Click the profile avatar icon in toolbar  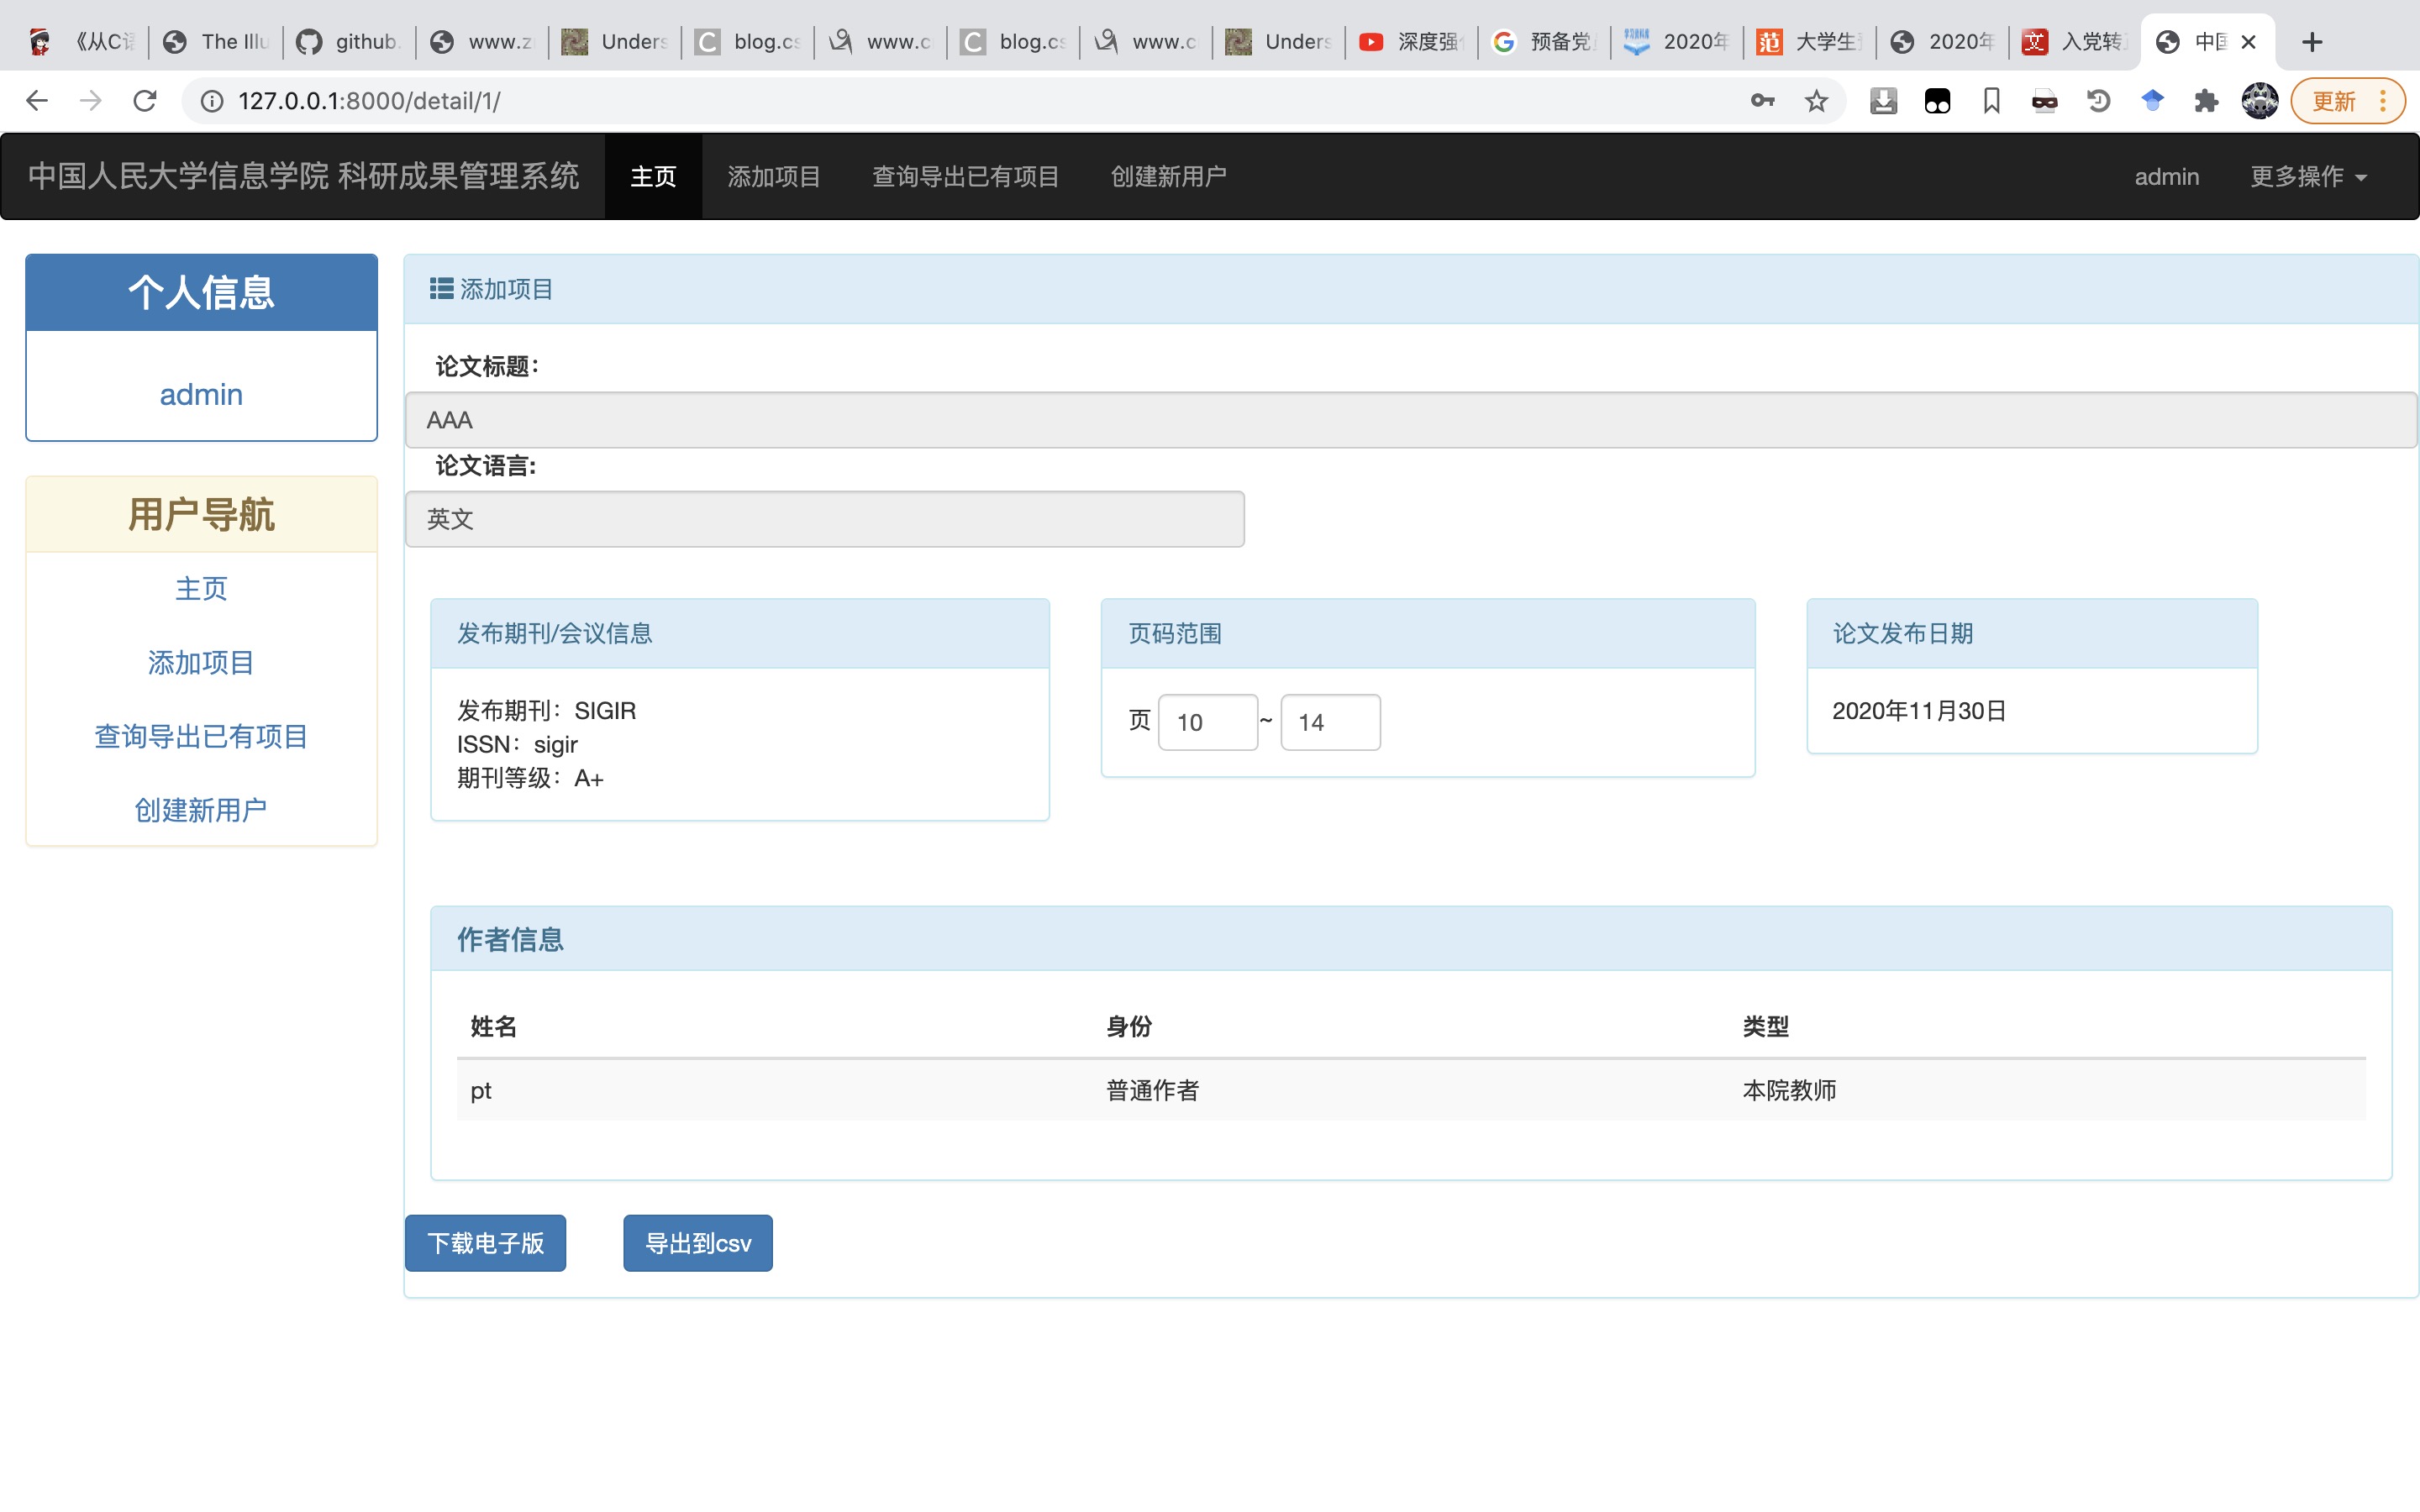2259,101
